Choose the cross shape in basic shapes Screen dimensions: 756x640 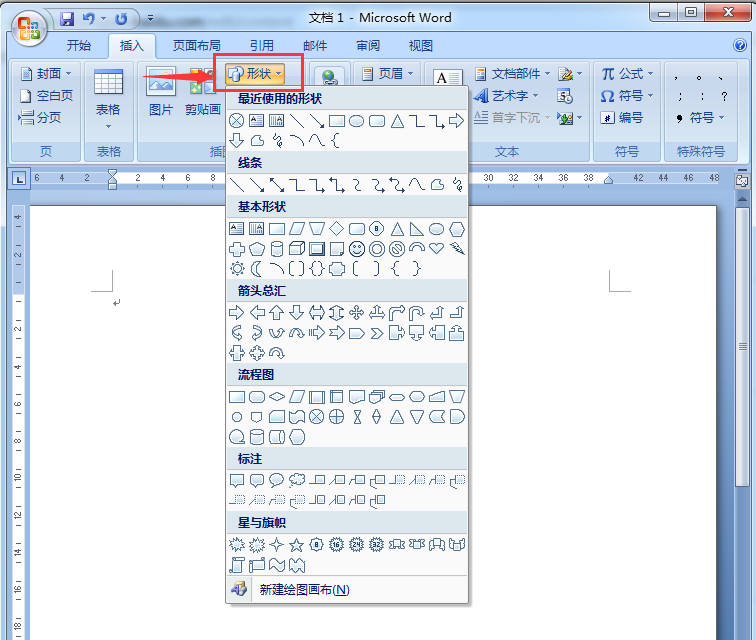[x=237, y=249]
